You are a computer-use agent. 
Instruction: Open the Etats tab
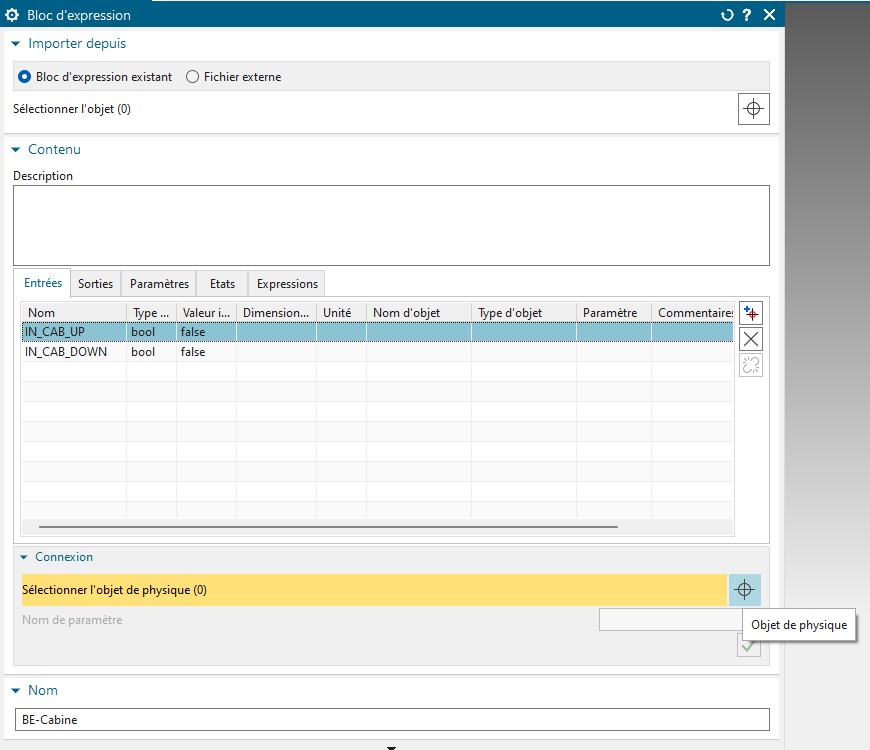coord(222,283)
